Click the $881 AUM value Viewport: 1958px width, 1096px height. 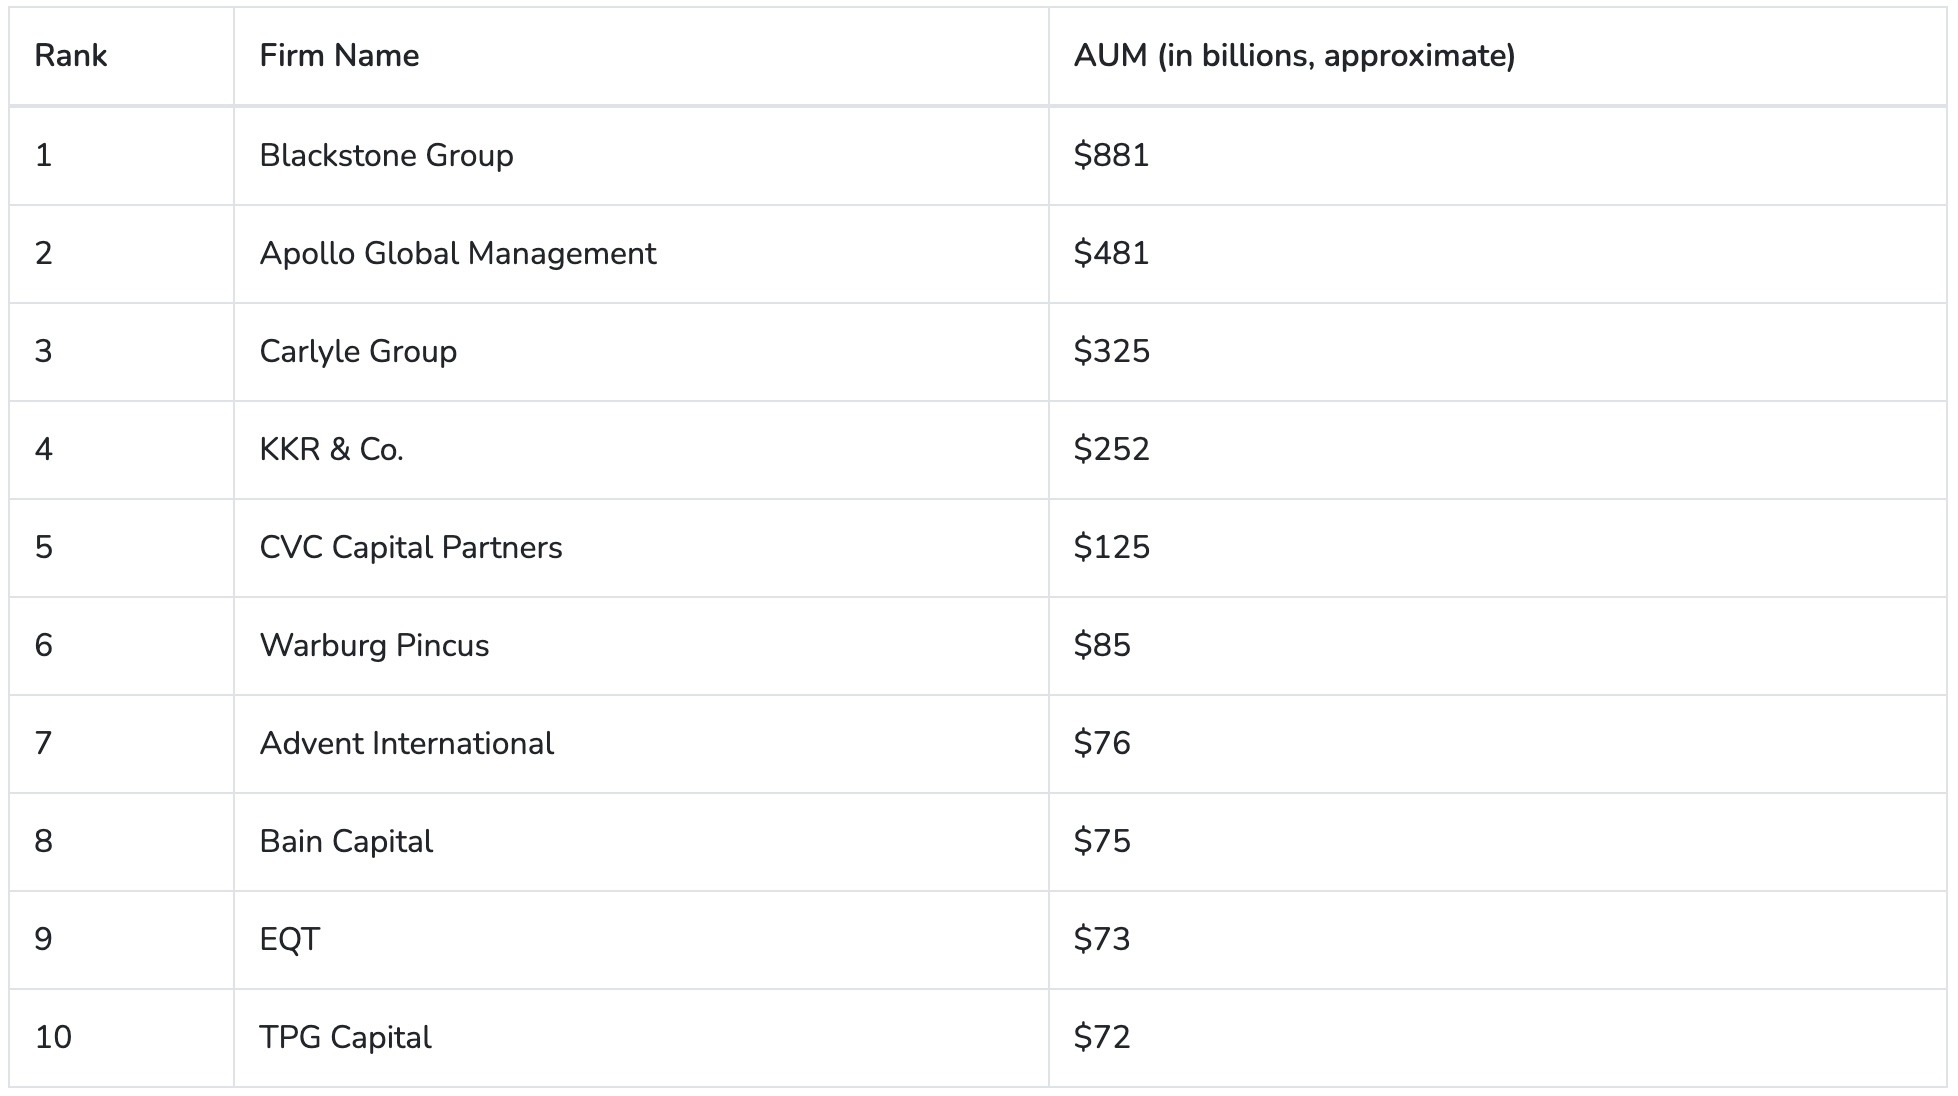[x=1111, y=156]
